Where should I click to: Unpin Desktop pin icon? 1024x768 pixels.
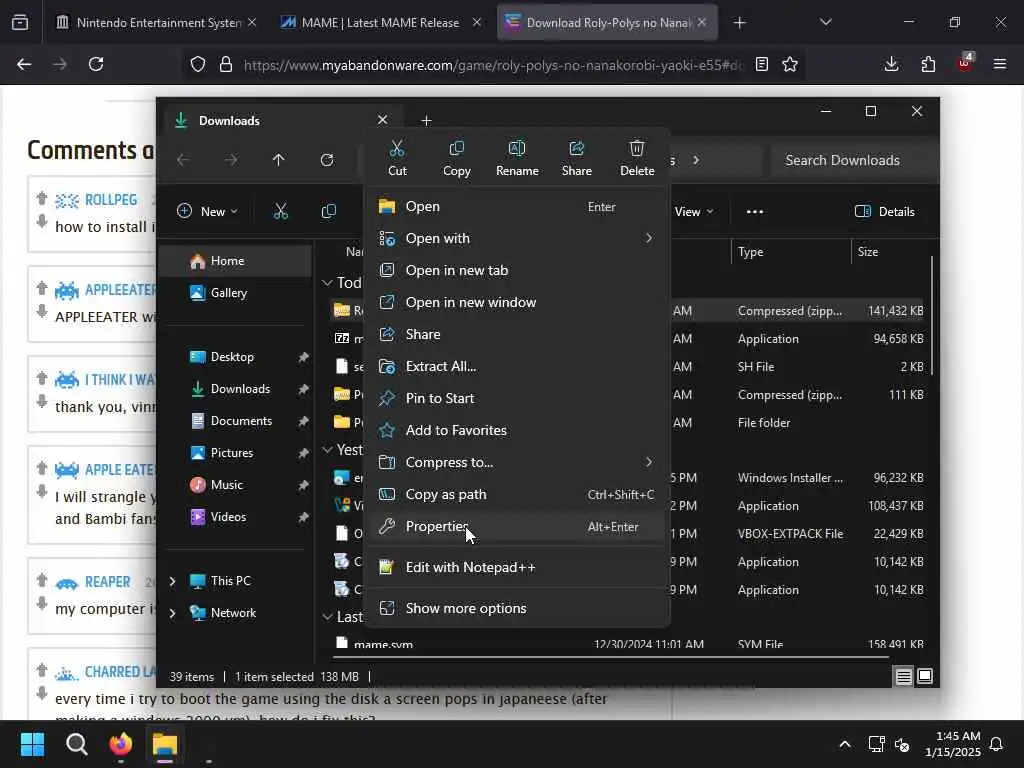pyautogui.click(x=303, y=357)
